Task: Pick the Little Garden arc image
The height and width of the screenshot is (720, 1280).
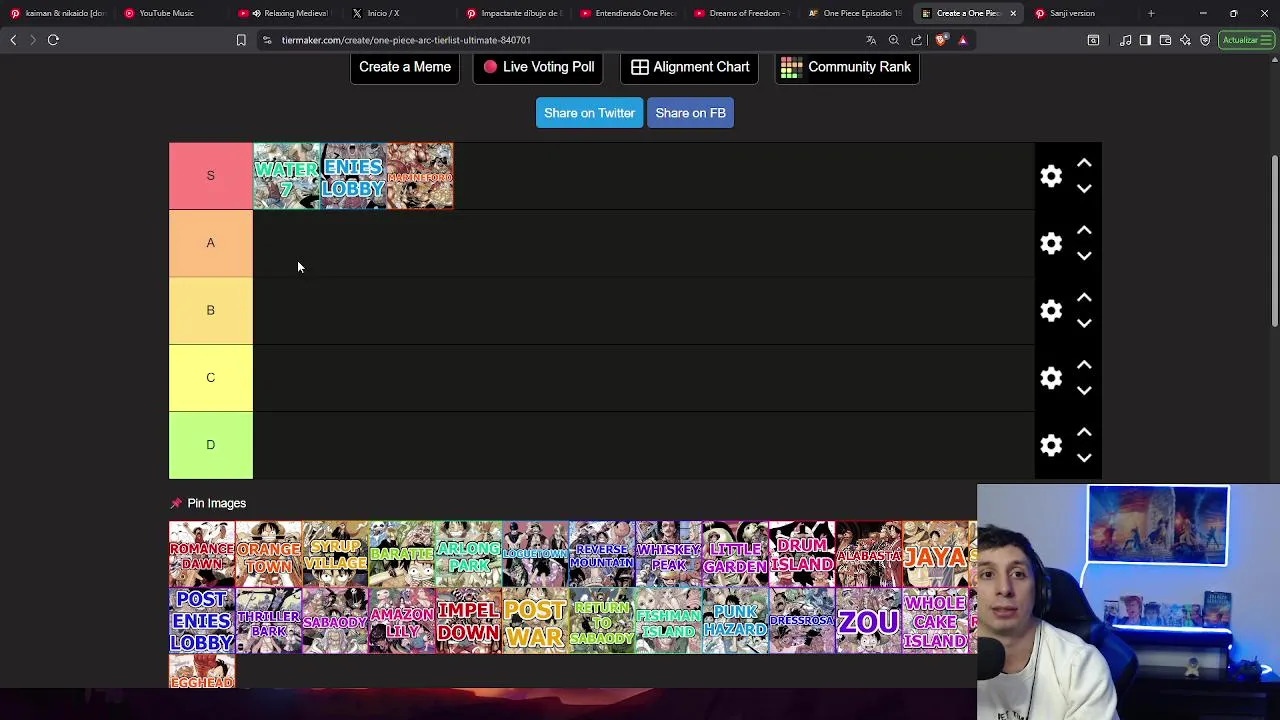Action: 735,553
